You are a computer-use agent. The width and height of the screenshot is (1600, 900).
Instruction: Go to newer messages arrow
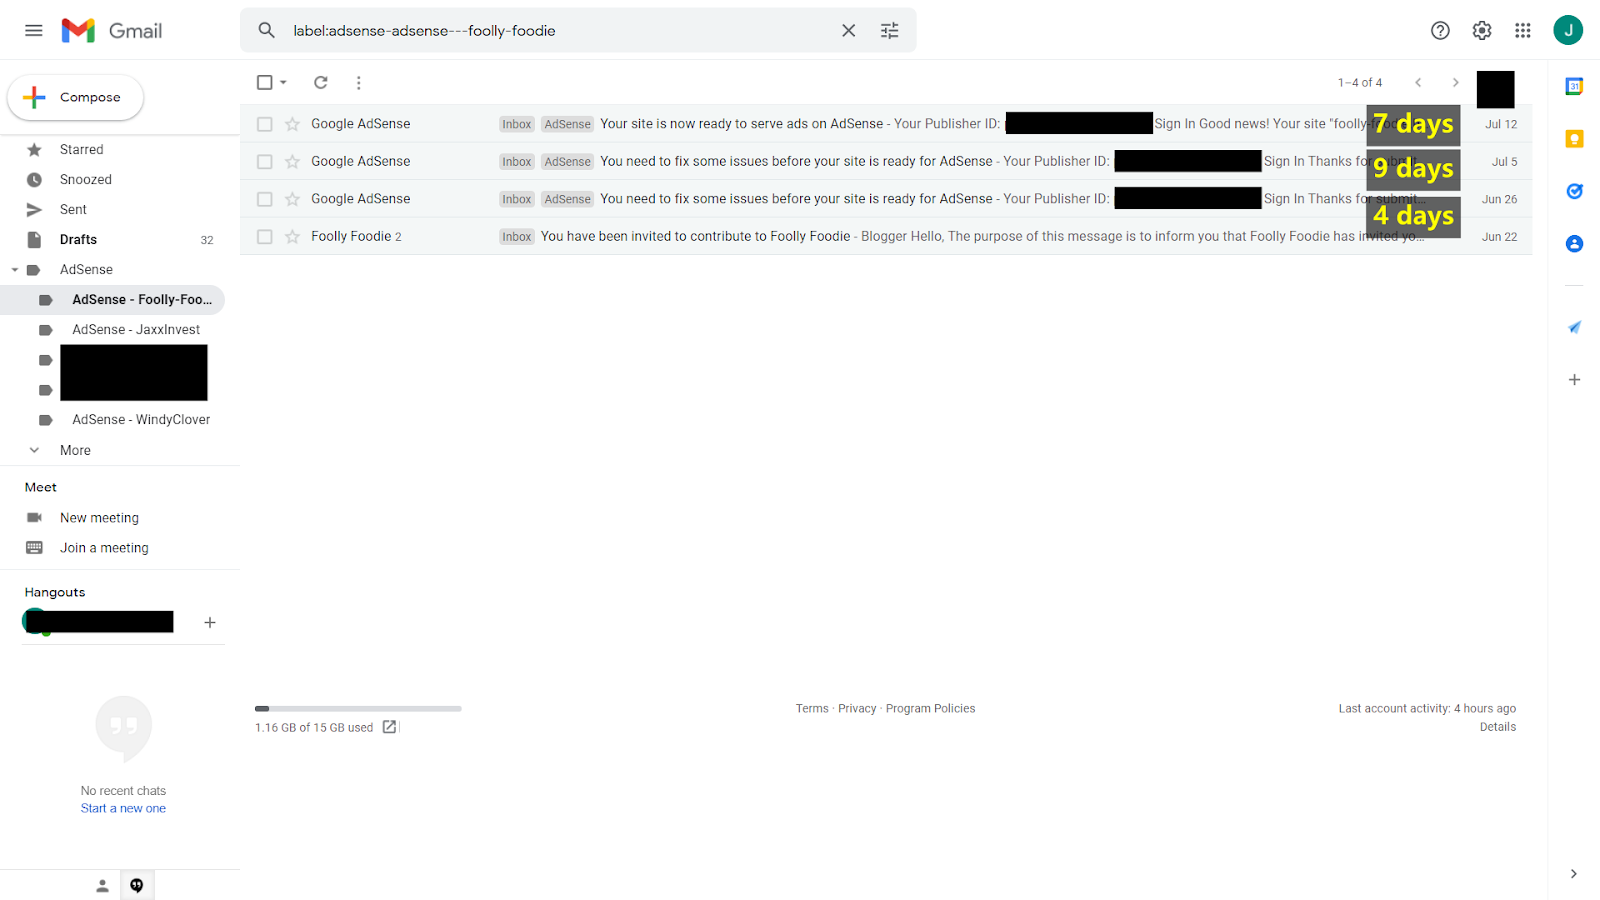coord(1418,82)
